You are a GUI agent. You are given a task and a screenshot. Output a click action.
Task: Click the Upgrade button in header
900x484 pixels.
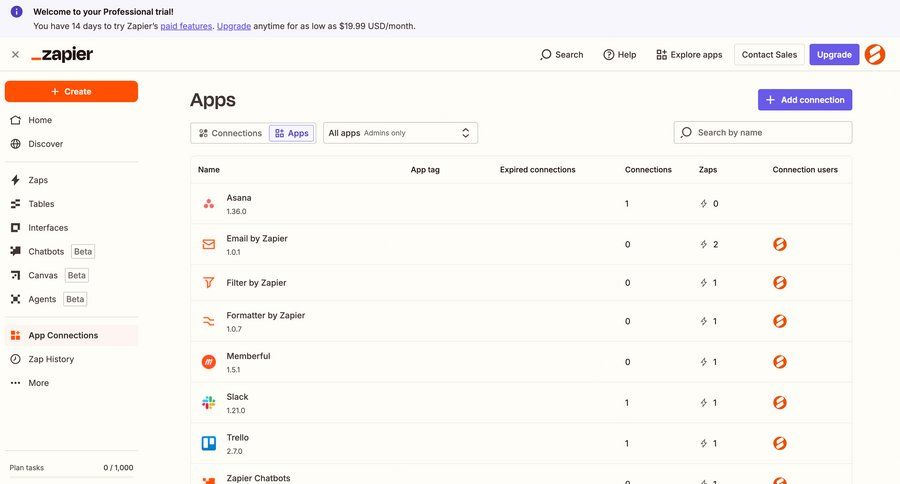click(x=834, y=55)
